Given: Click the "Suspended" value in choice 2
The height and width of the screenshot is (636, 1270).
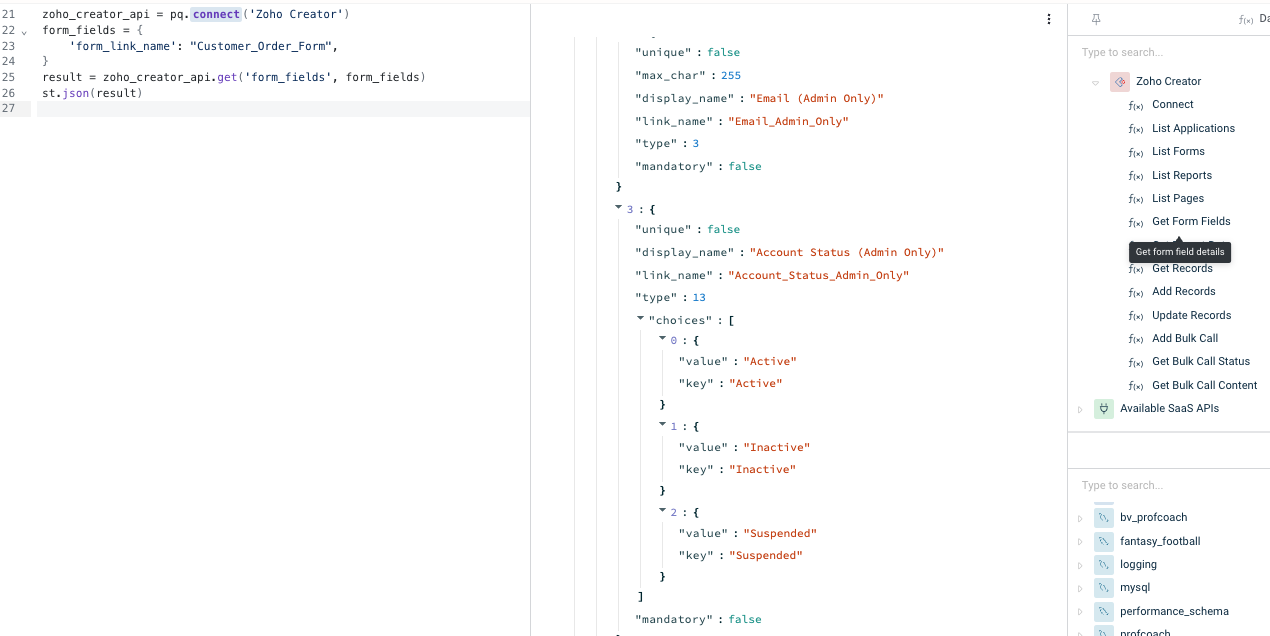Looking at the screenshot, I should point(780,533).
